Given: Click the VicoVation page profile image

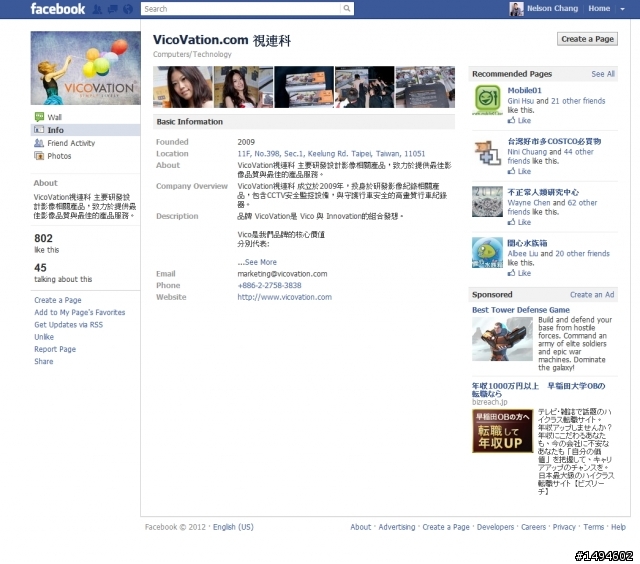Looking at the screenshot, I should [x=85, y=68].
